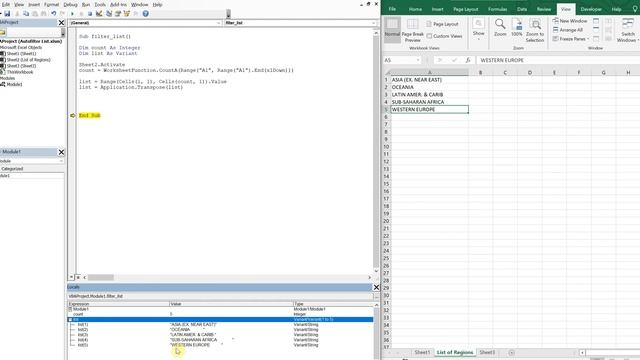This screenshot has height=360, width=640.
Task: Click the Undo icon in VBA toolbar
Action: coord(53,14)
